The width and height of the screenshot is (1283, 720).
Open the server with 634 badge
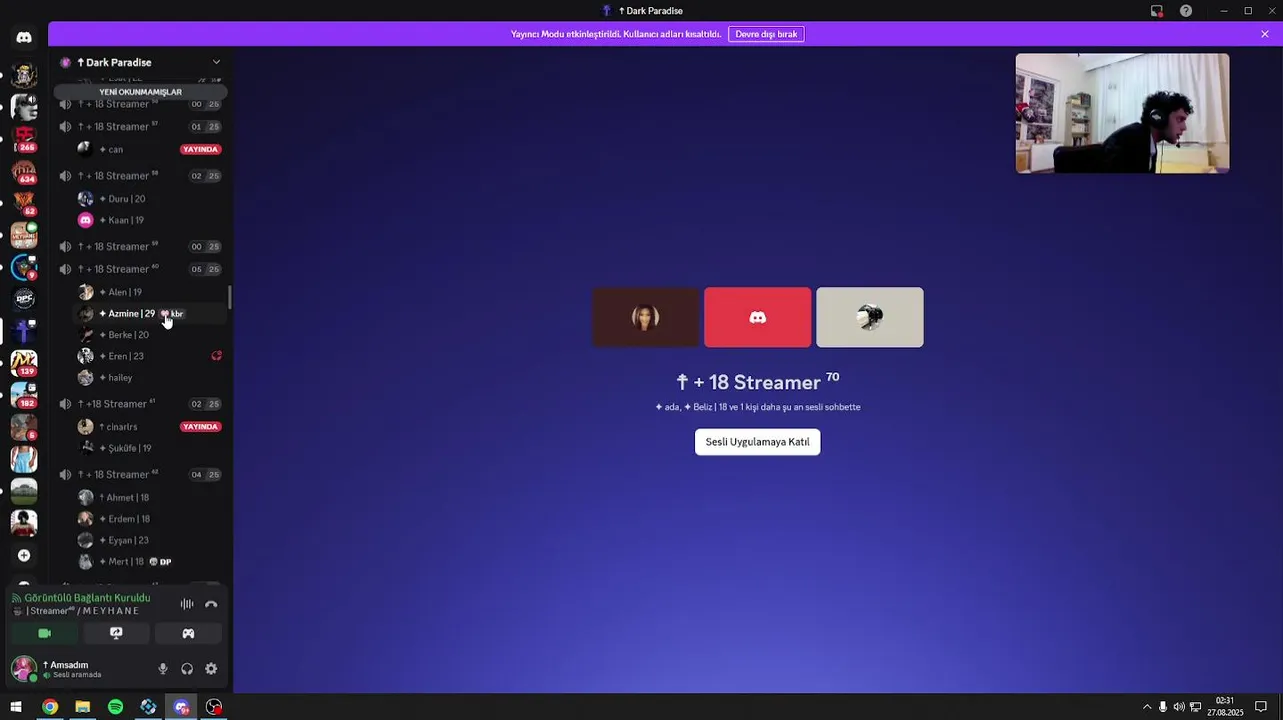(24, 172)
